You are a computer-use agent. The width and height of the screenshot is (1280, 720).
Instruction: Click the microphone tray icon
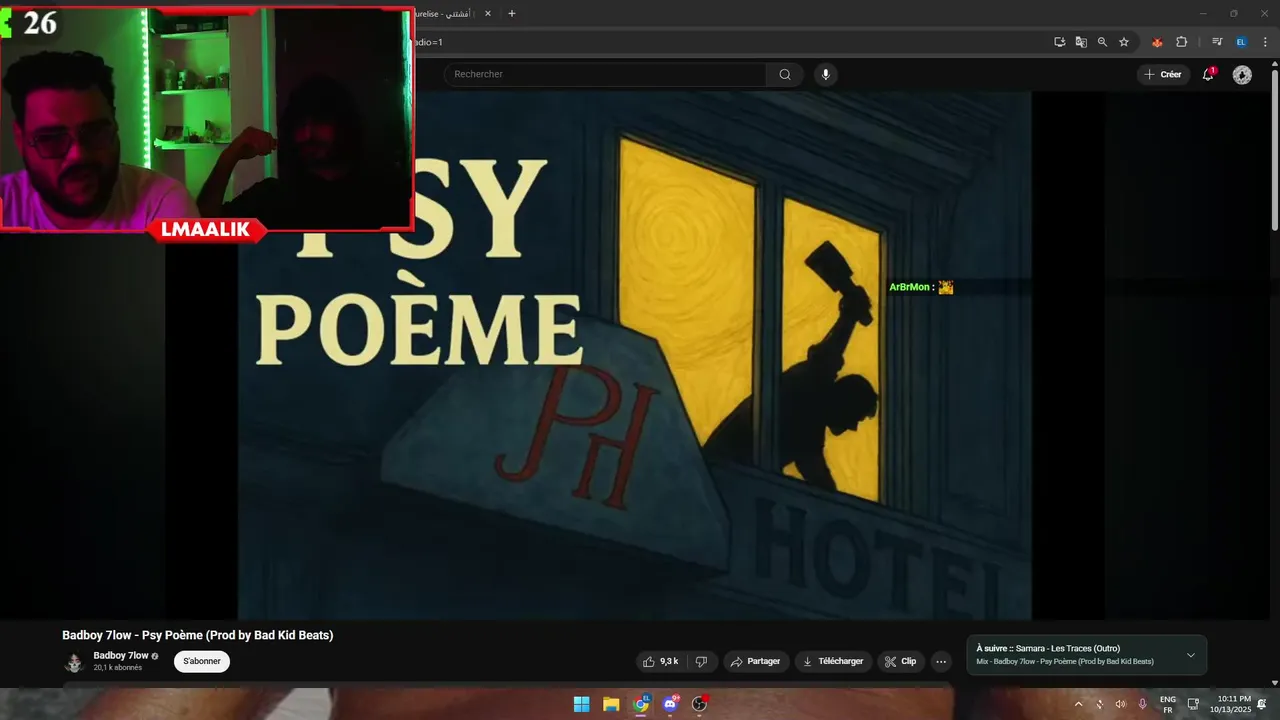[x=1142, y=704]
